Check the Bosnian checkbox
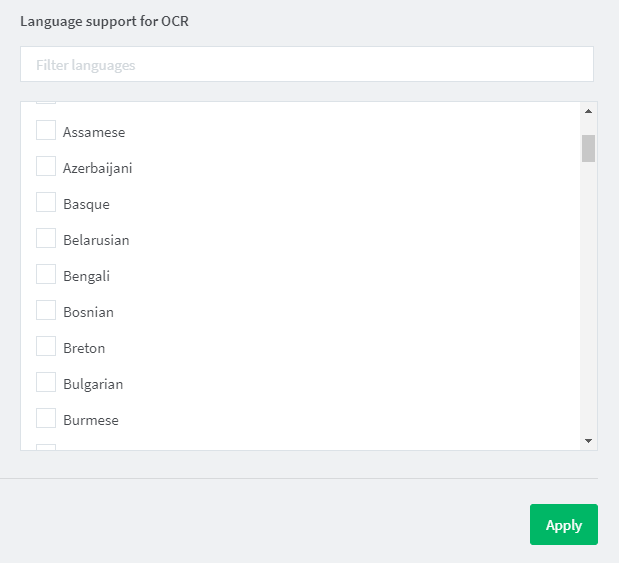619x563 pixels. coord(46,310)
